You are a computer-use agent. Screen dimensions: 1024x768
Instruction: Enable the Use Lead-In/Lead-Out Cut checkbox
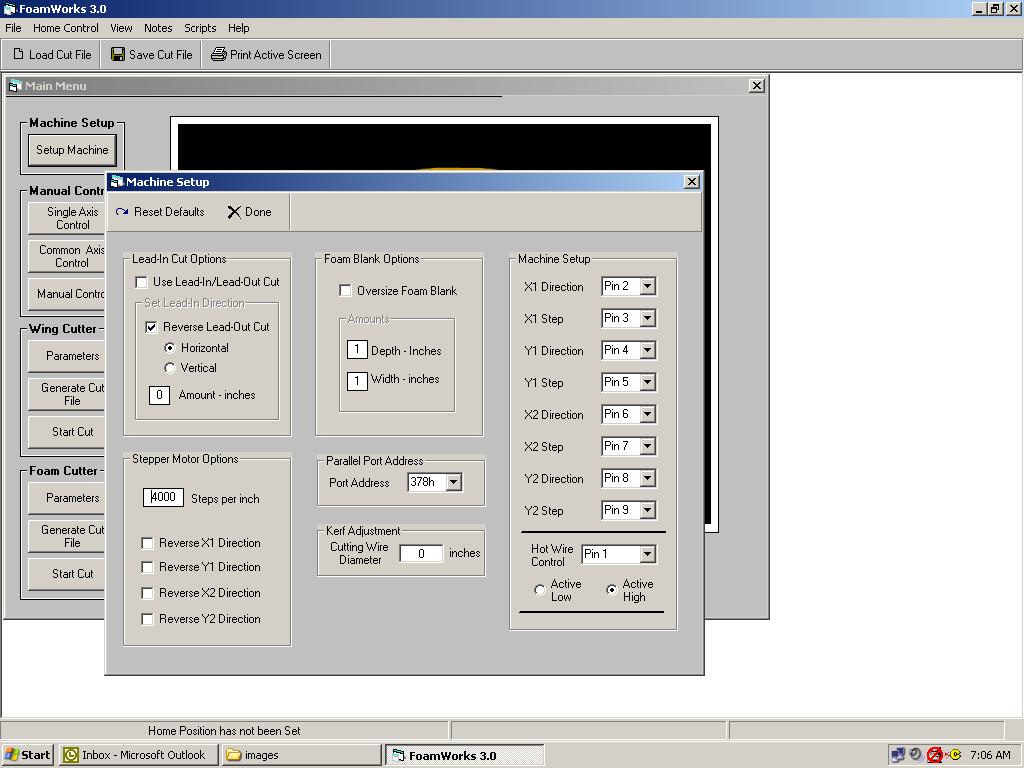[x=142, y=282]
